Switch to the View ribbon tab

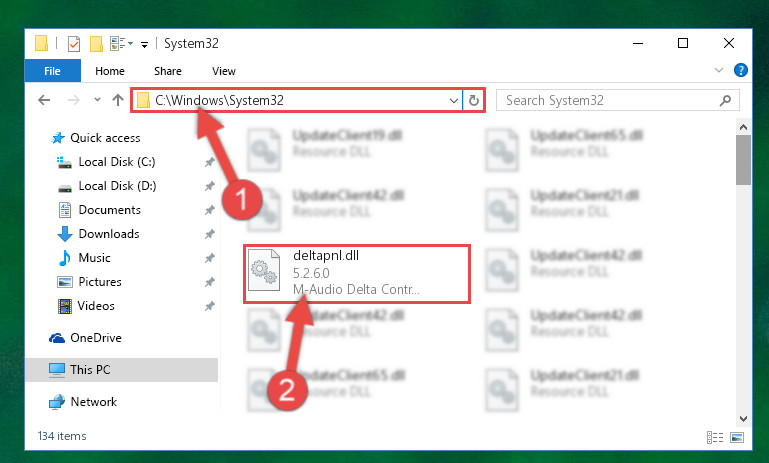coord(224,71)
